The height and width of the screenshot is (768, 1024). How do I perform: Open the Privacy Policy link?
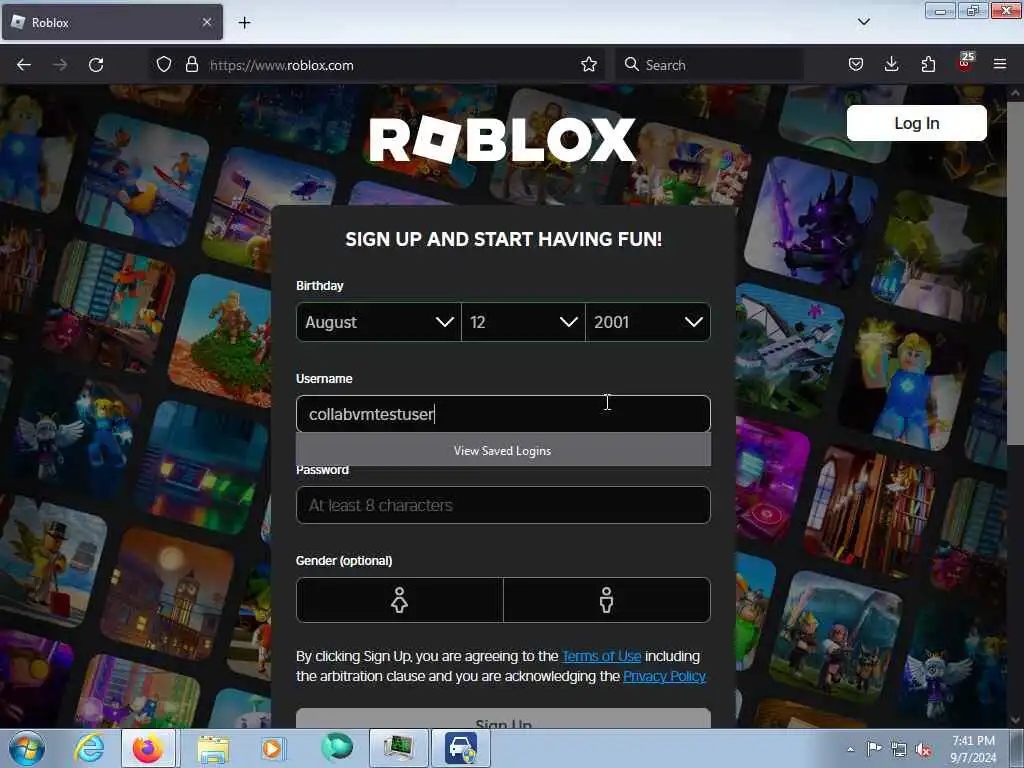664,677
